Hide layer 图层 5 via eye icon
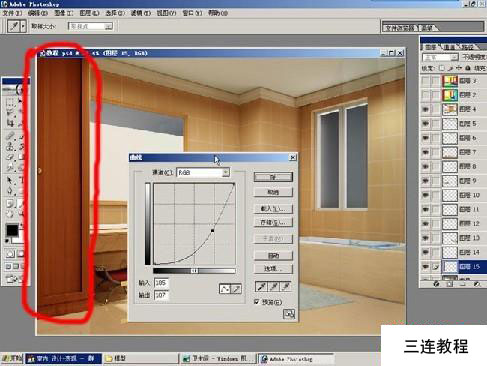Image resolution: width=487 pixels, height=366 pixels. (425, 124)
